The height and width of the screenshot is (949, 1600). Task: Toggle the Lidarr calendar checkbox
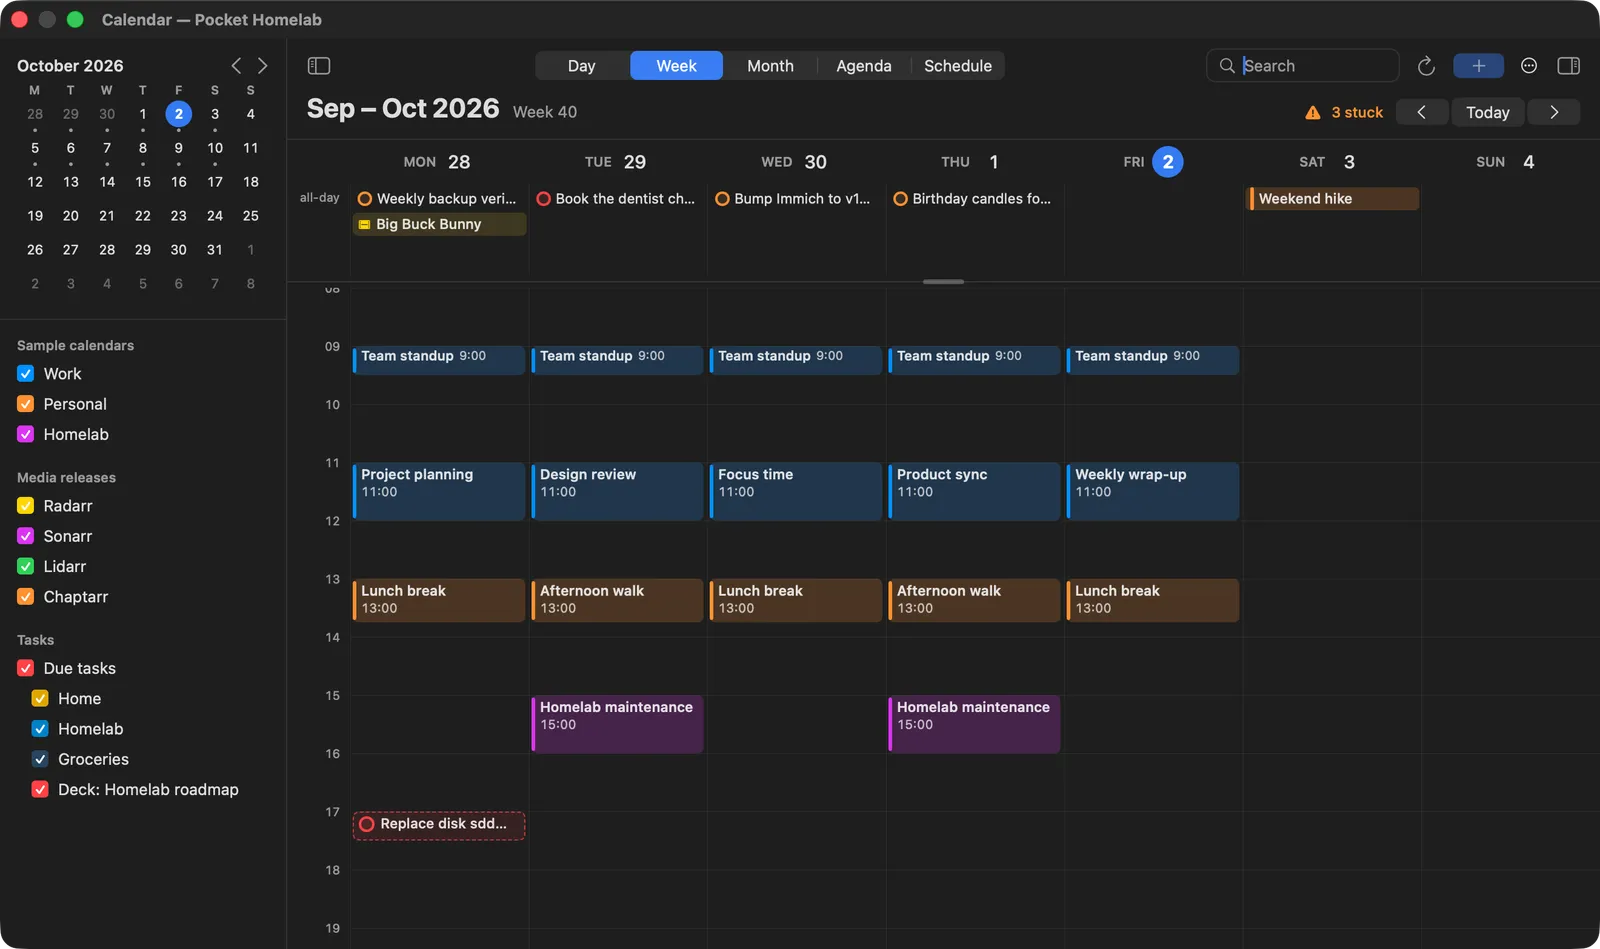[x=26, y=567]
